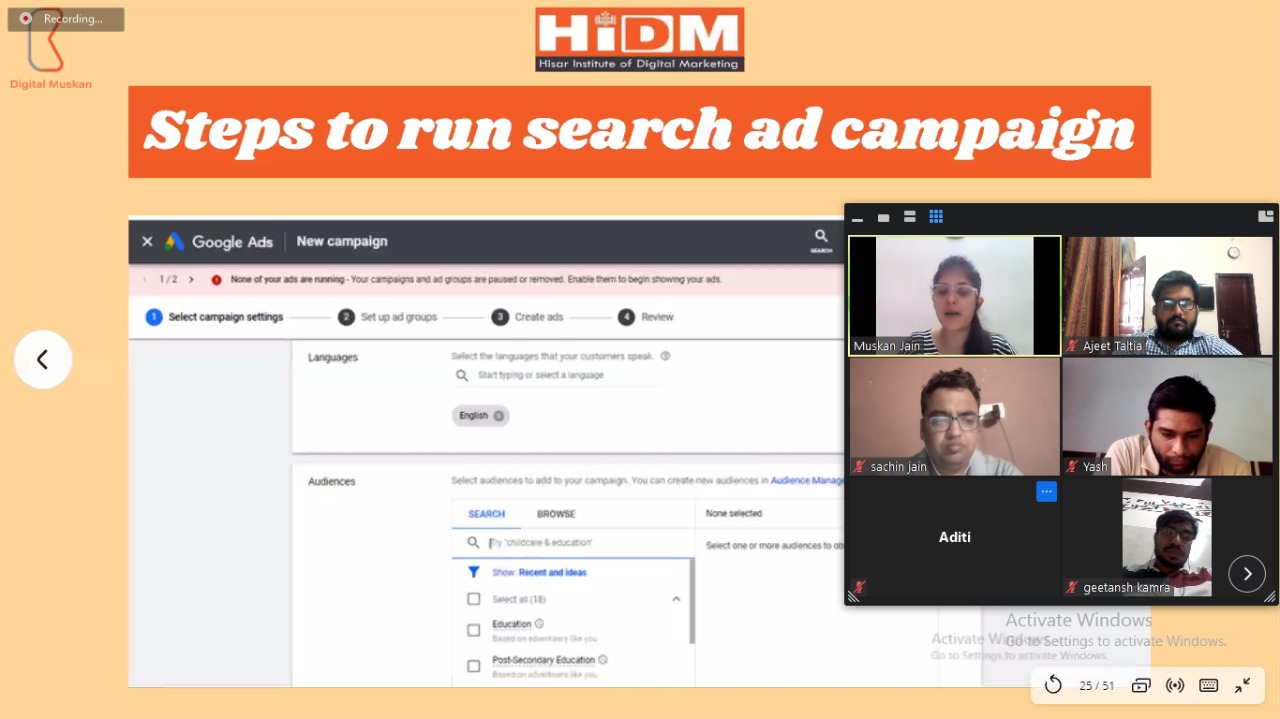Click the languages help question icon

[665, 356]
